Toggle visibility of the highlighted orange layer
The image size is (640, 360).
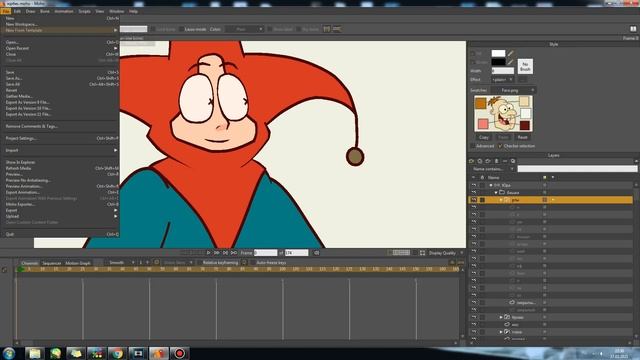pos(473,200)
